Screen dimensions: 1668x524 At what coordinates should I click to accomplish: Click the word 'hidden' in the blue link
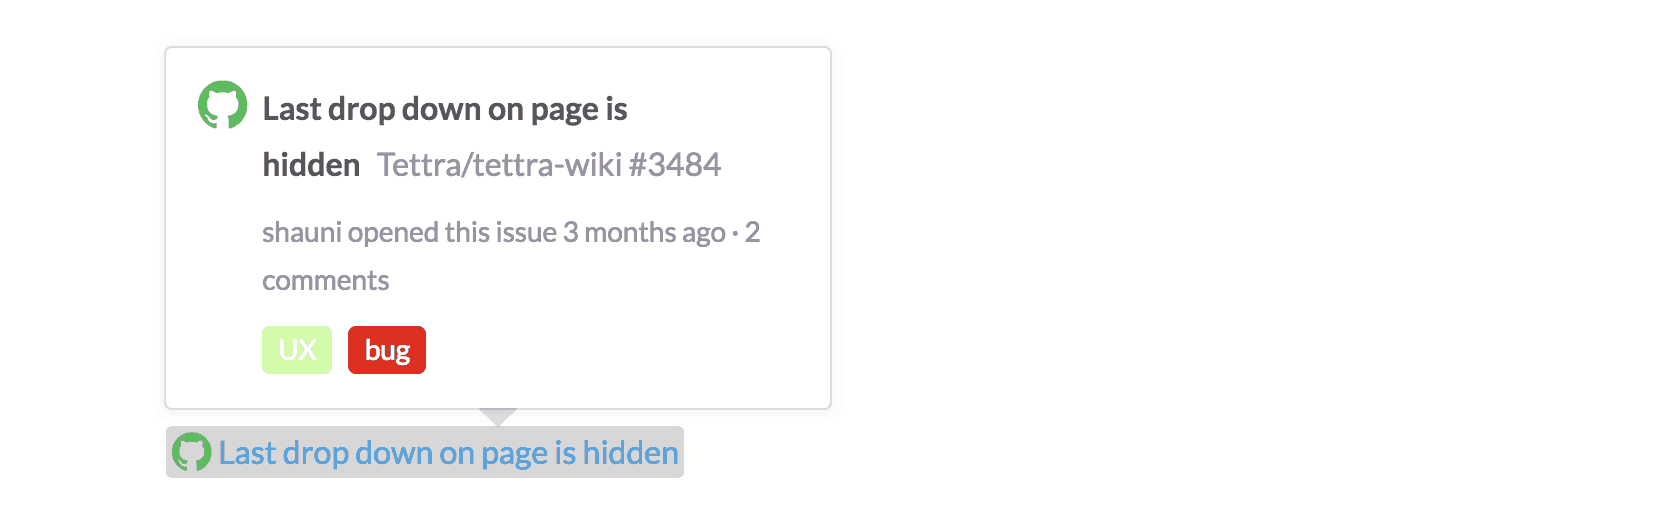tap(631, 453)
